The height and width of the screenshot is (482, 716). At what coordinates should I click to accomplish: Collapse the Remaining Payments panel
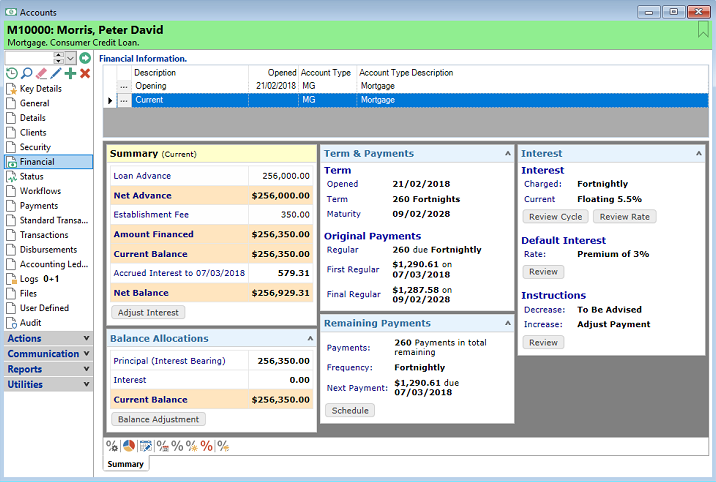[x=507, y=323]
